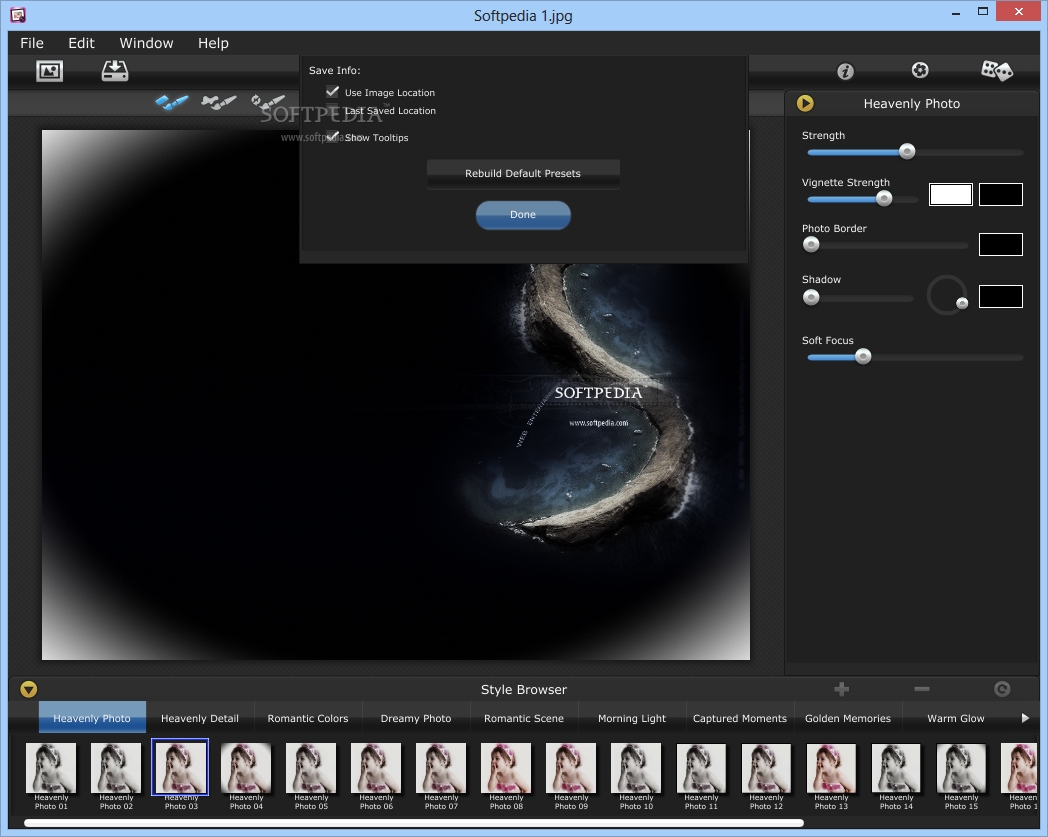
Task: Select the Heavenly Photo 10 preset thumbnail
Action: pos(636,768)
